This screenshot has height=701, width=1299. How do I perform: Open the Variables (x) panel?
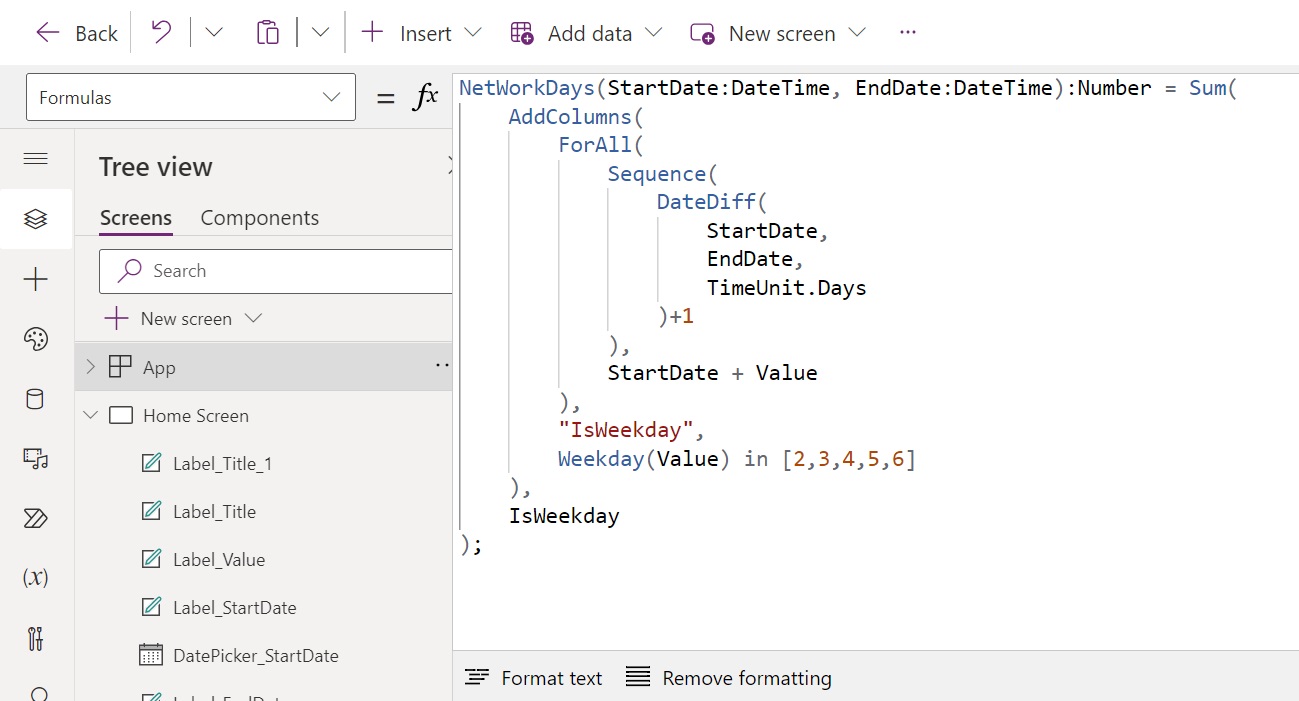click(36, 577)
